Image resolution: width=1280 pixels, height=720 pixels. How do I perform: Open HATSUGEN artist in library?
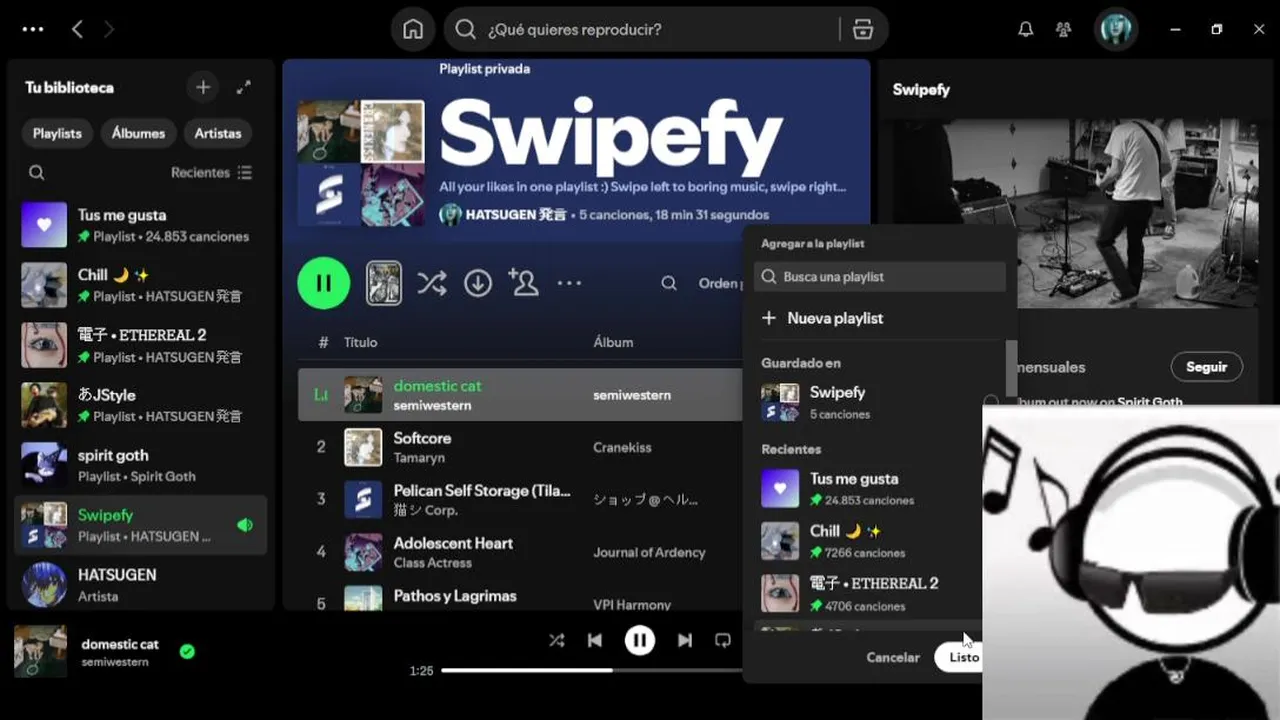click(141, 585)
